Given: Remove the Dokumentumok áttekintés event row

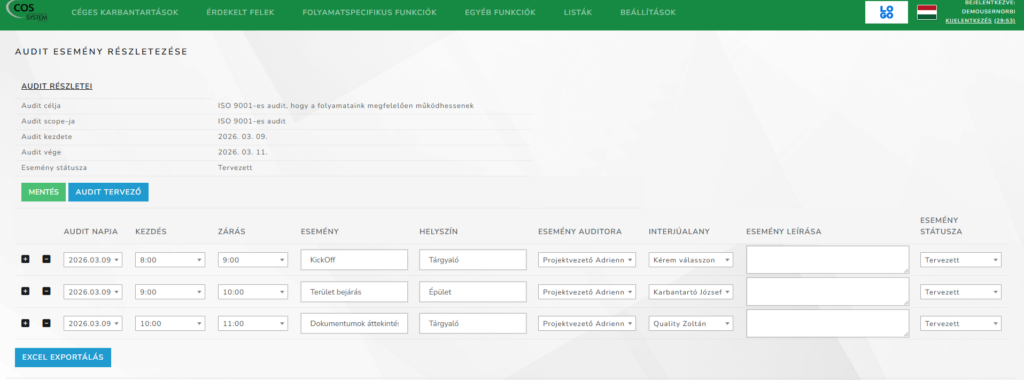Looking at the screenshot, I should coord(46,323).
